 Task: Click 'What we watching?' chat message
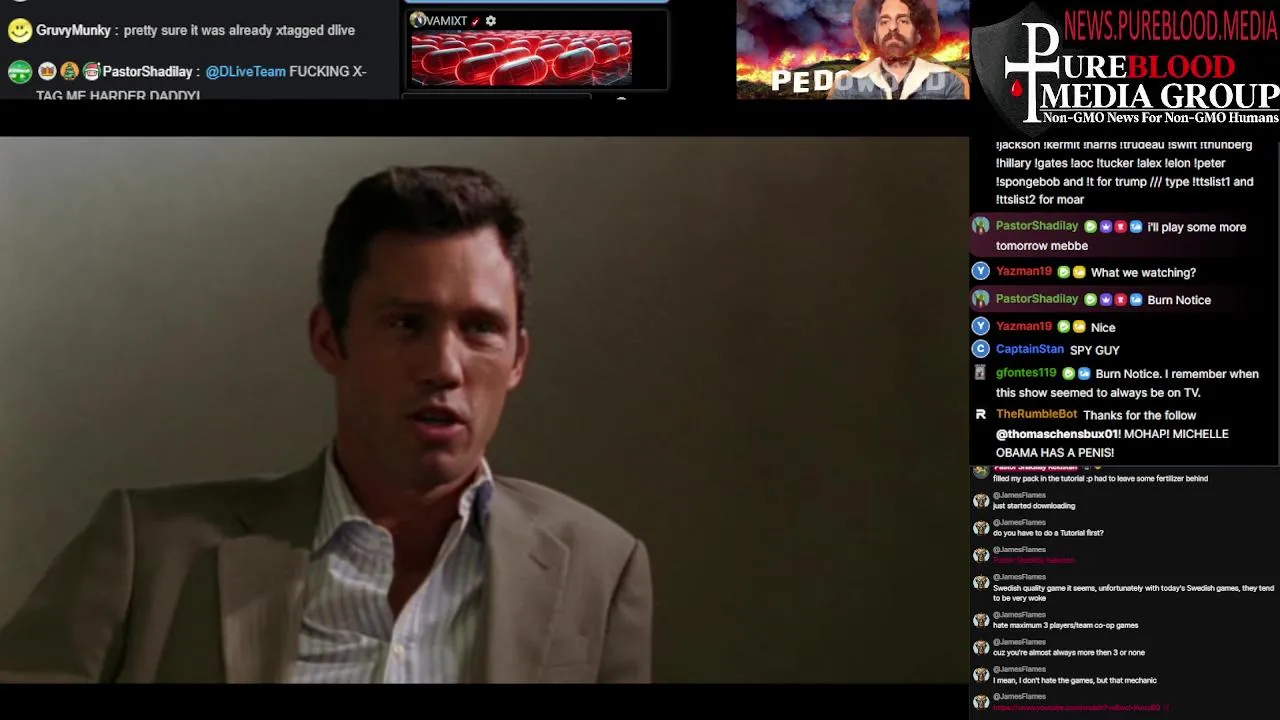[x=1143, y=273]
